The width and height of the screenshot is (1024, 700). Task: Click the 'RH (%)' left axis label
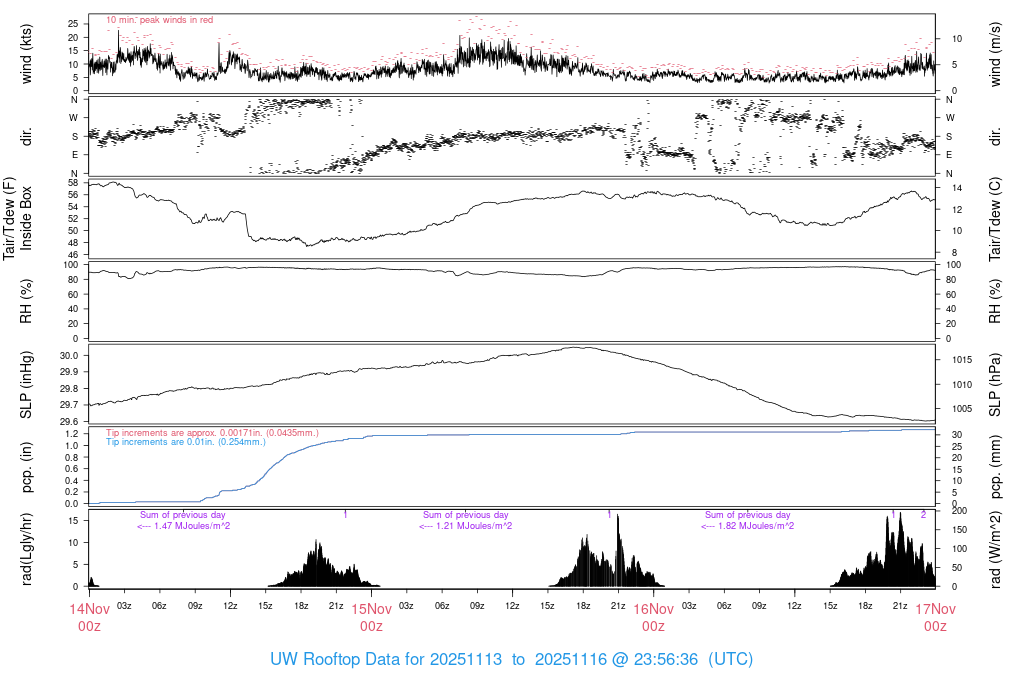27,301
